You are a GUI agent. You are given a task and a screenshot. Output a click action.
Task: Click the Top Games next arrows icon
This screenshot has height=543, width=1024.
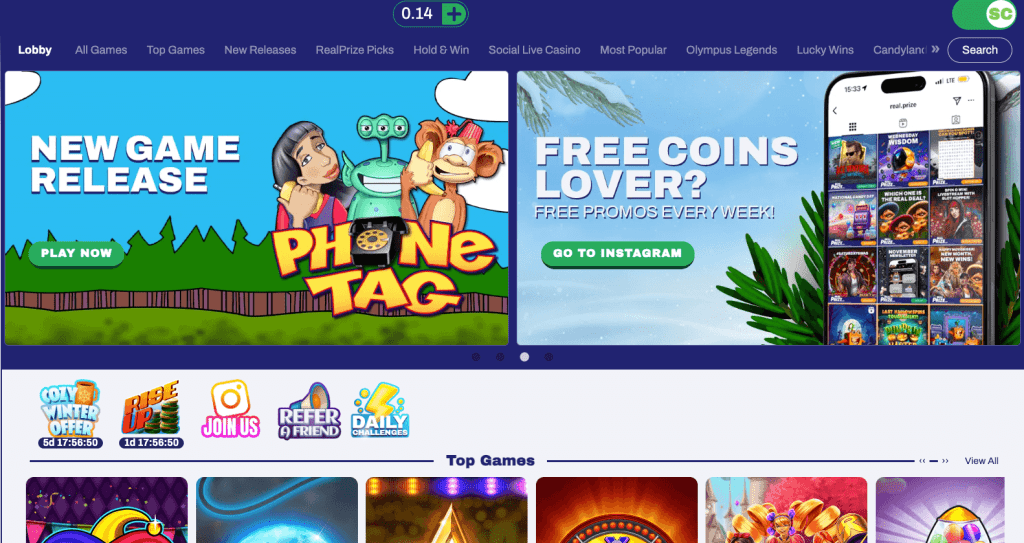(x=945, y=461)
